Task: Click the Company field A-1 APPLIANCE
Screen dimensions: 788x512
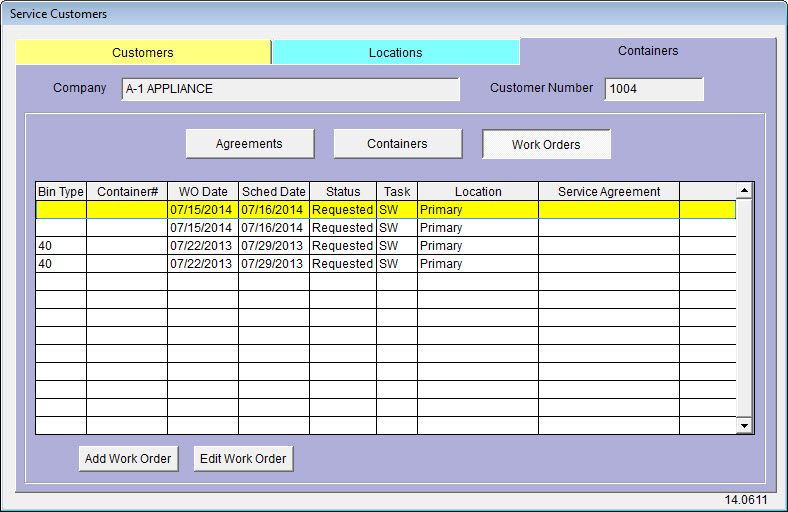Action: 290,89
